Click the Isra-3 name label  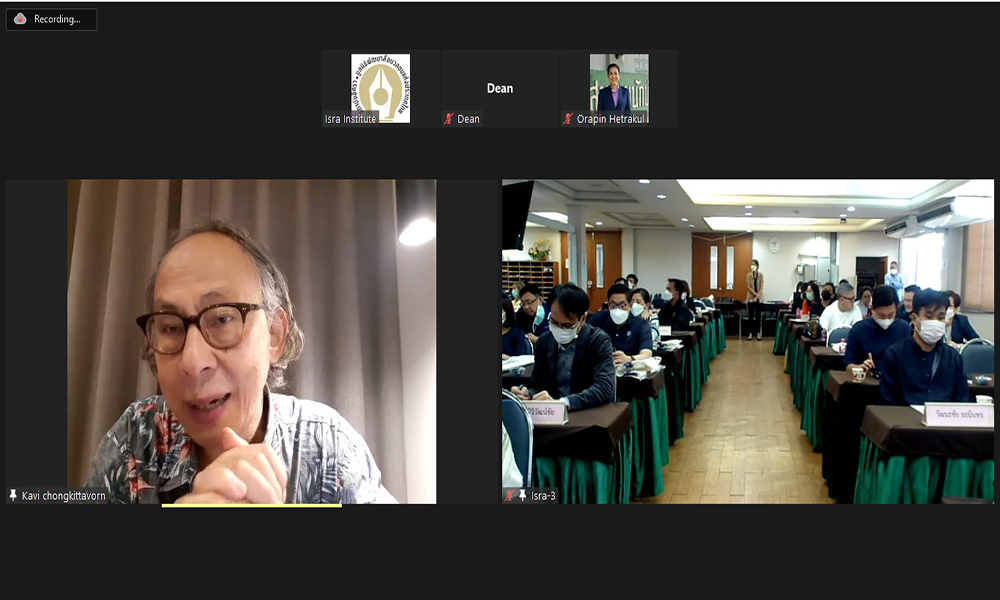(x=542, y=495)
